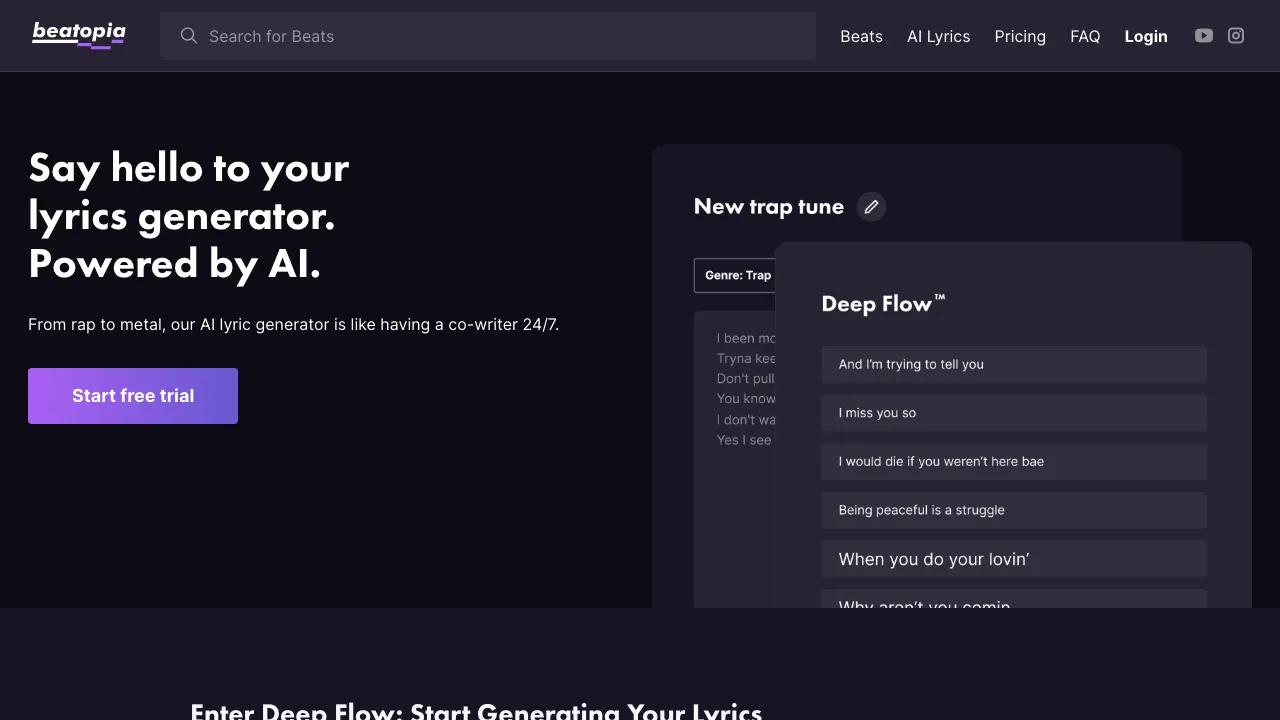This screenshot has width=1280, height=720.
Task: Pick "Being peaceful is a struggle" line
Action: point(1014,510)
